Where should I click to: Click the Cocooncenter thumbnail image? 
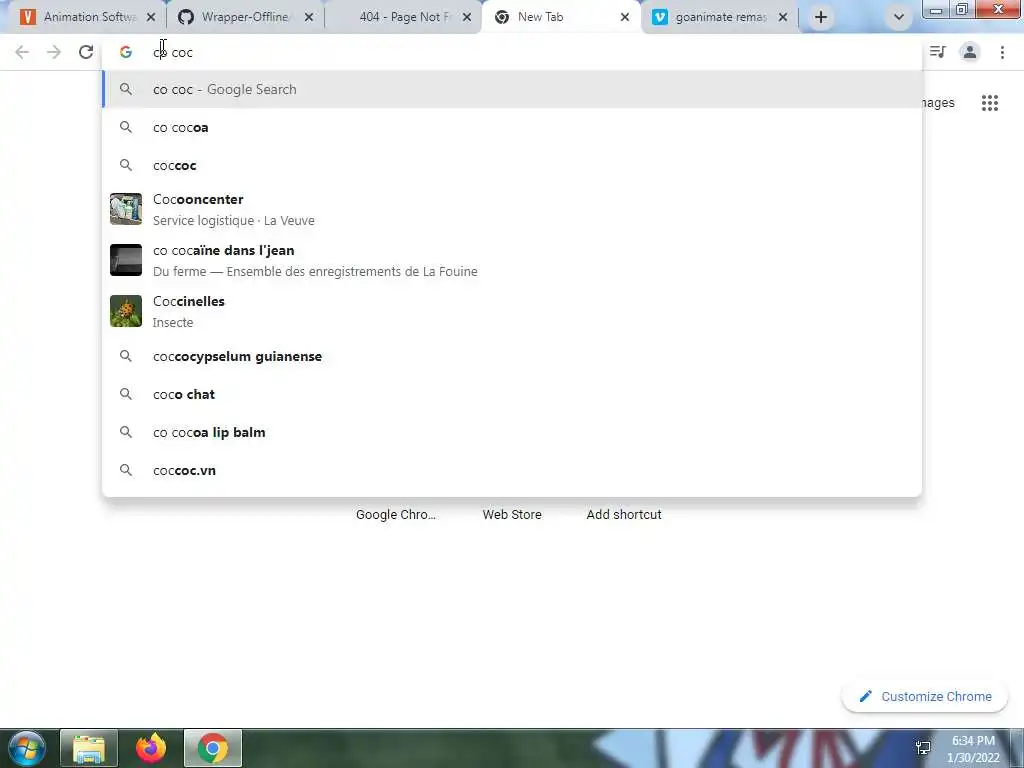click(x=126, y=209)
